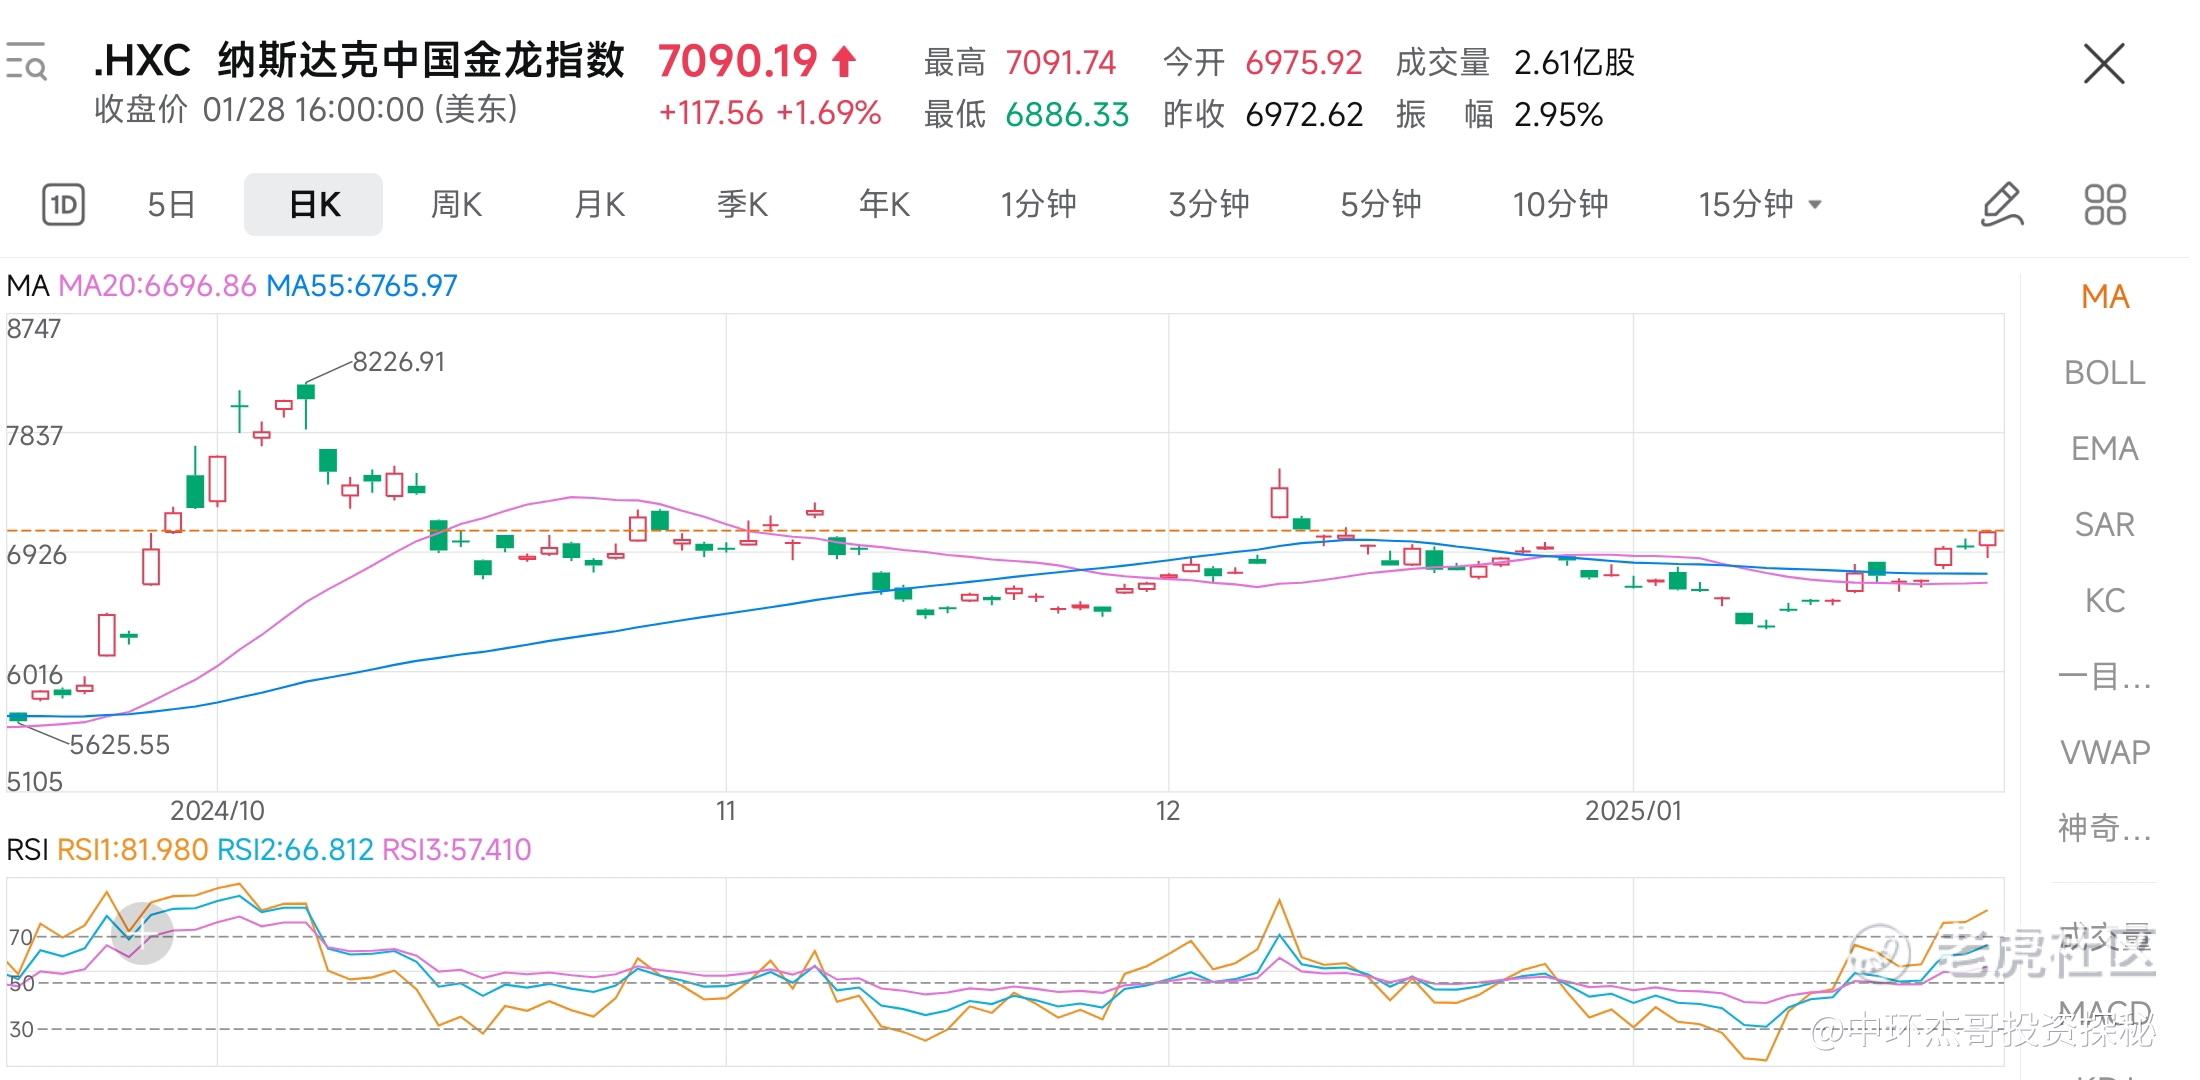This screenshot has width=2200, height=1080.
Task: Select the SAR indicator
Action: (x=2105, y=525)
